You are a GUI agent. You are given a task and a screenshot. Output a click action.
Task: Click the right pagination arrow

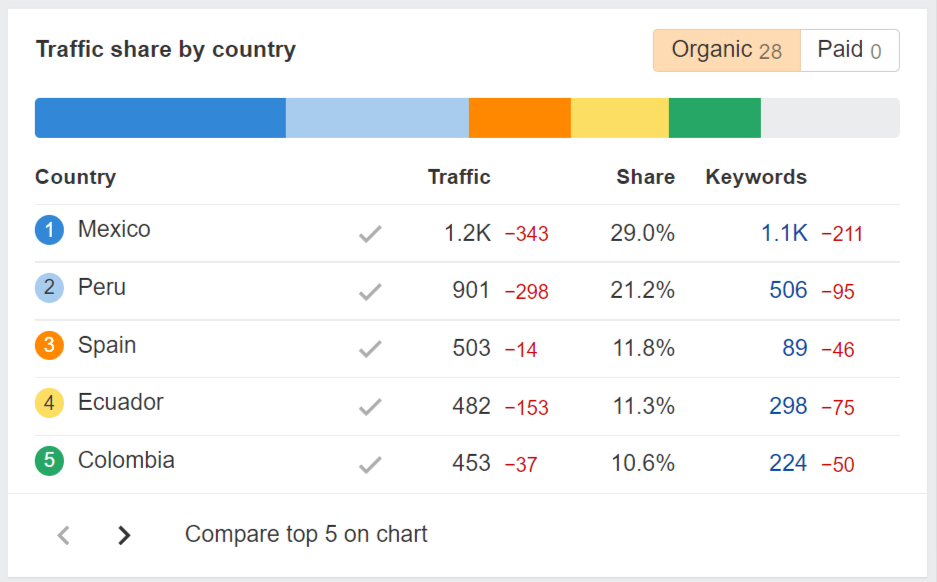[x=124, y=535]
